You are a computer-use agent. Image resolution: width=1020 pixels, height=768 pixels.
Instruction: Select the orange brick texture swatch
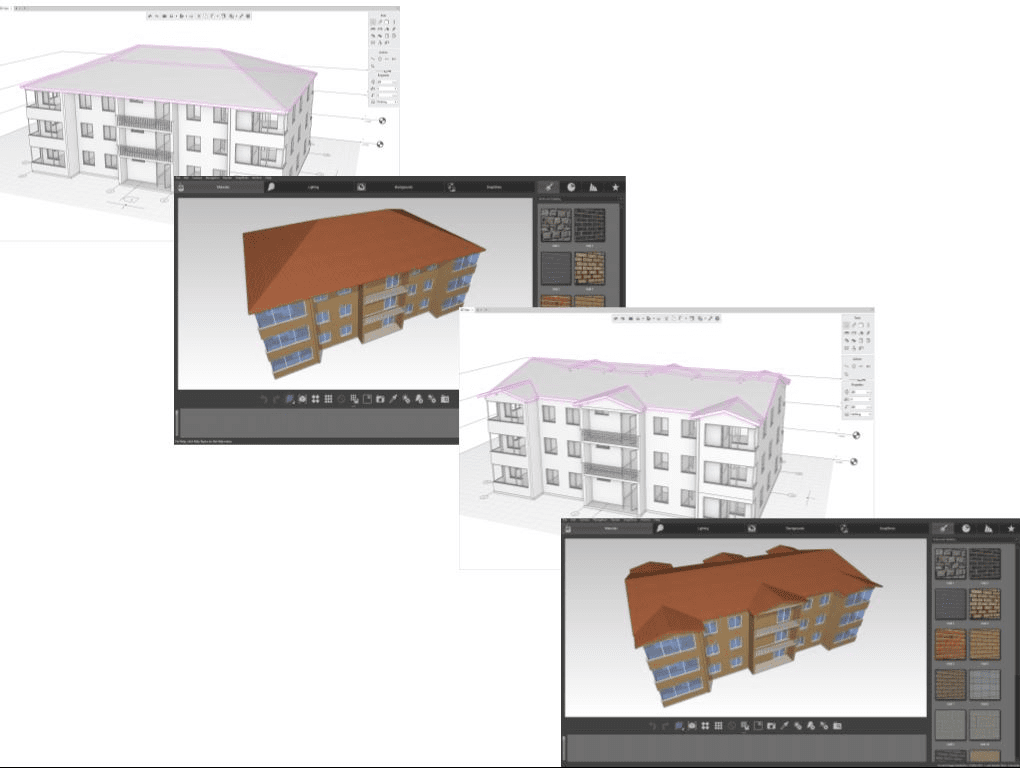pos(951,643)
